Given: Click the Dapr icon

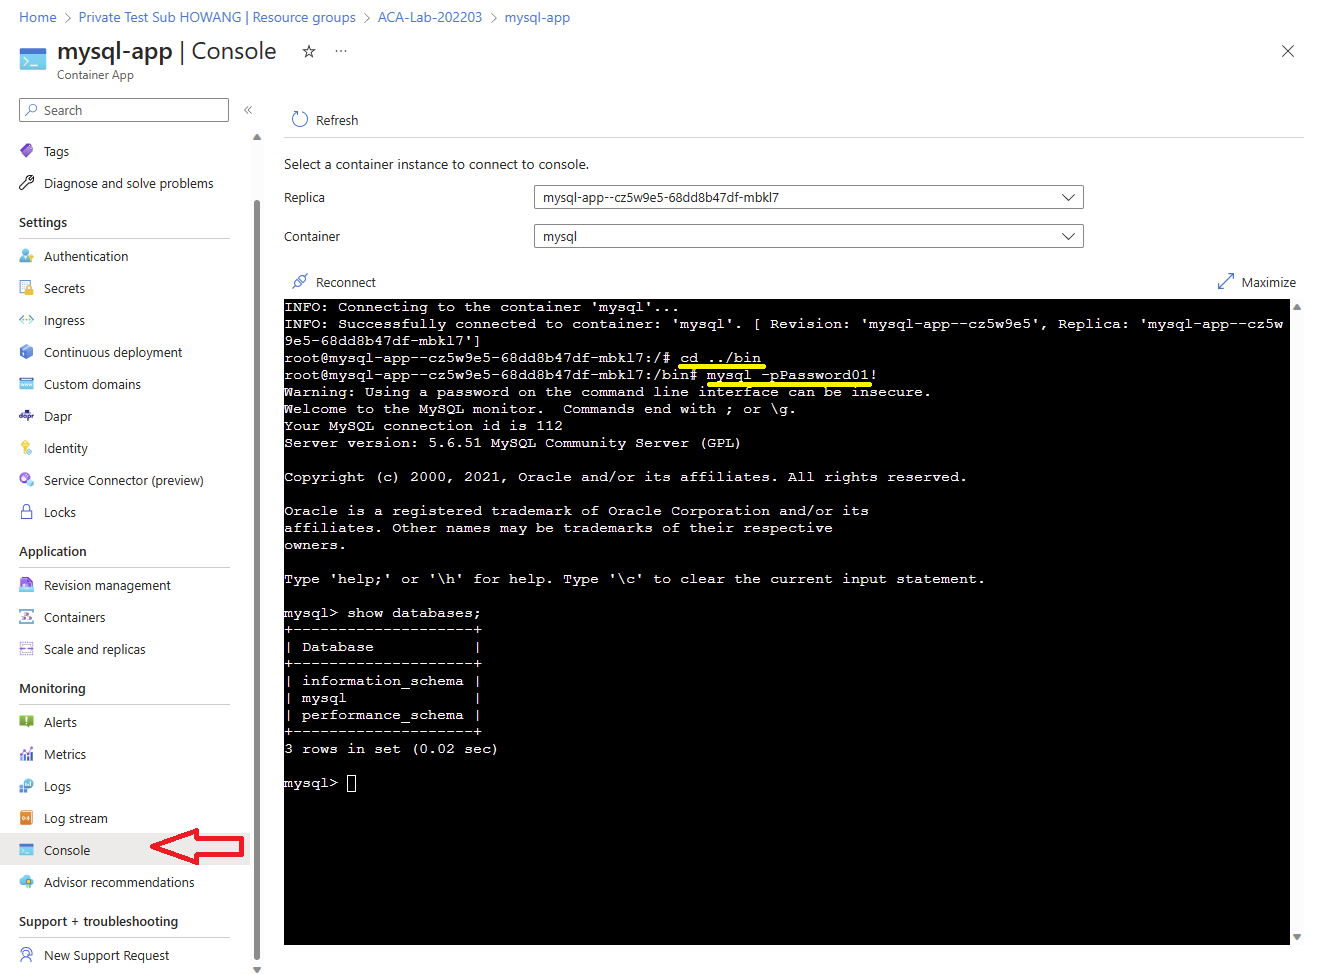Looking at the screenshot, I should pyautogui.click(x=27, y=416).
